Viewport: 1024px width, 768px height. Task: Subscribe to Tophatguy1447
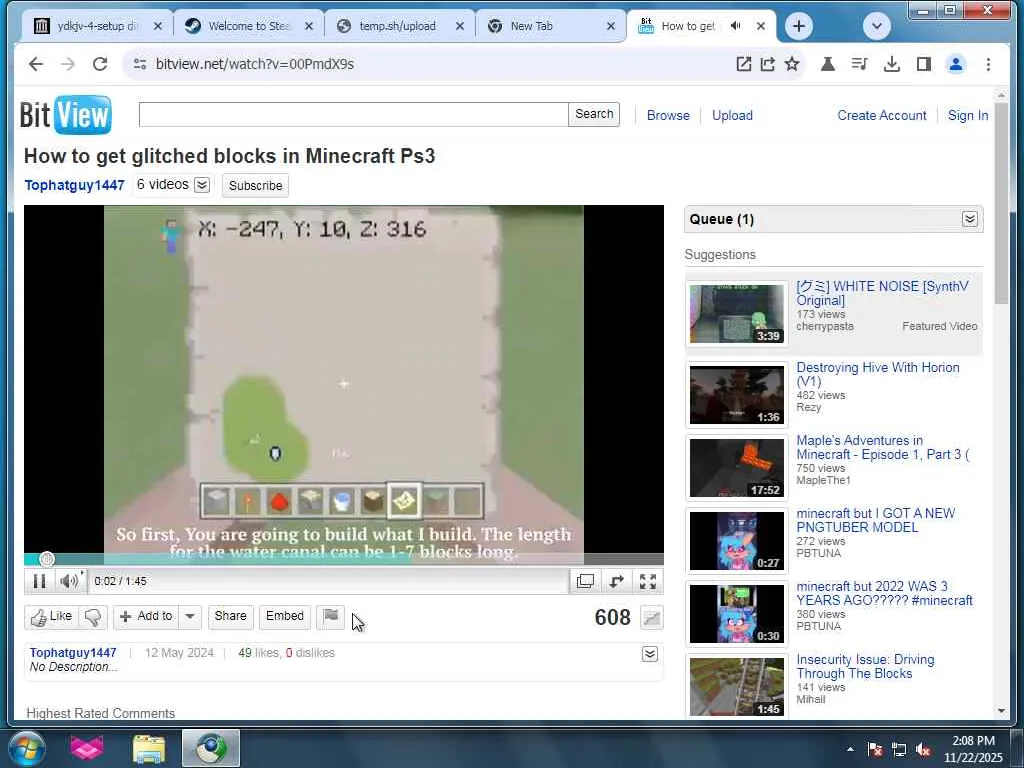click(255, 185)
